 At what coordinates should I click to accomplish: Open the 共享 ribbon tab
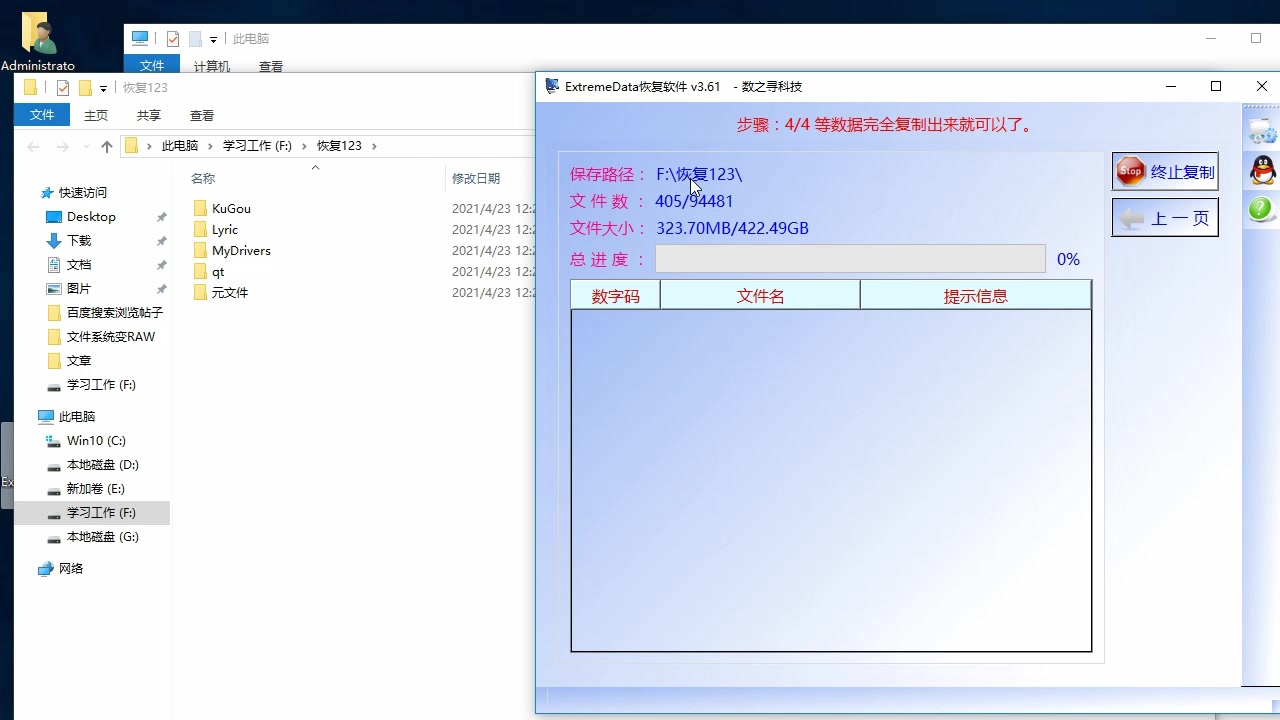[x=149, y=115]
